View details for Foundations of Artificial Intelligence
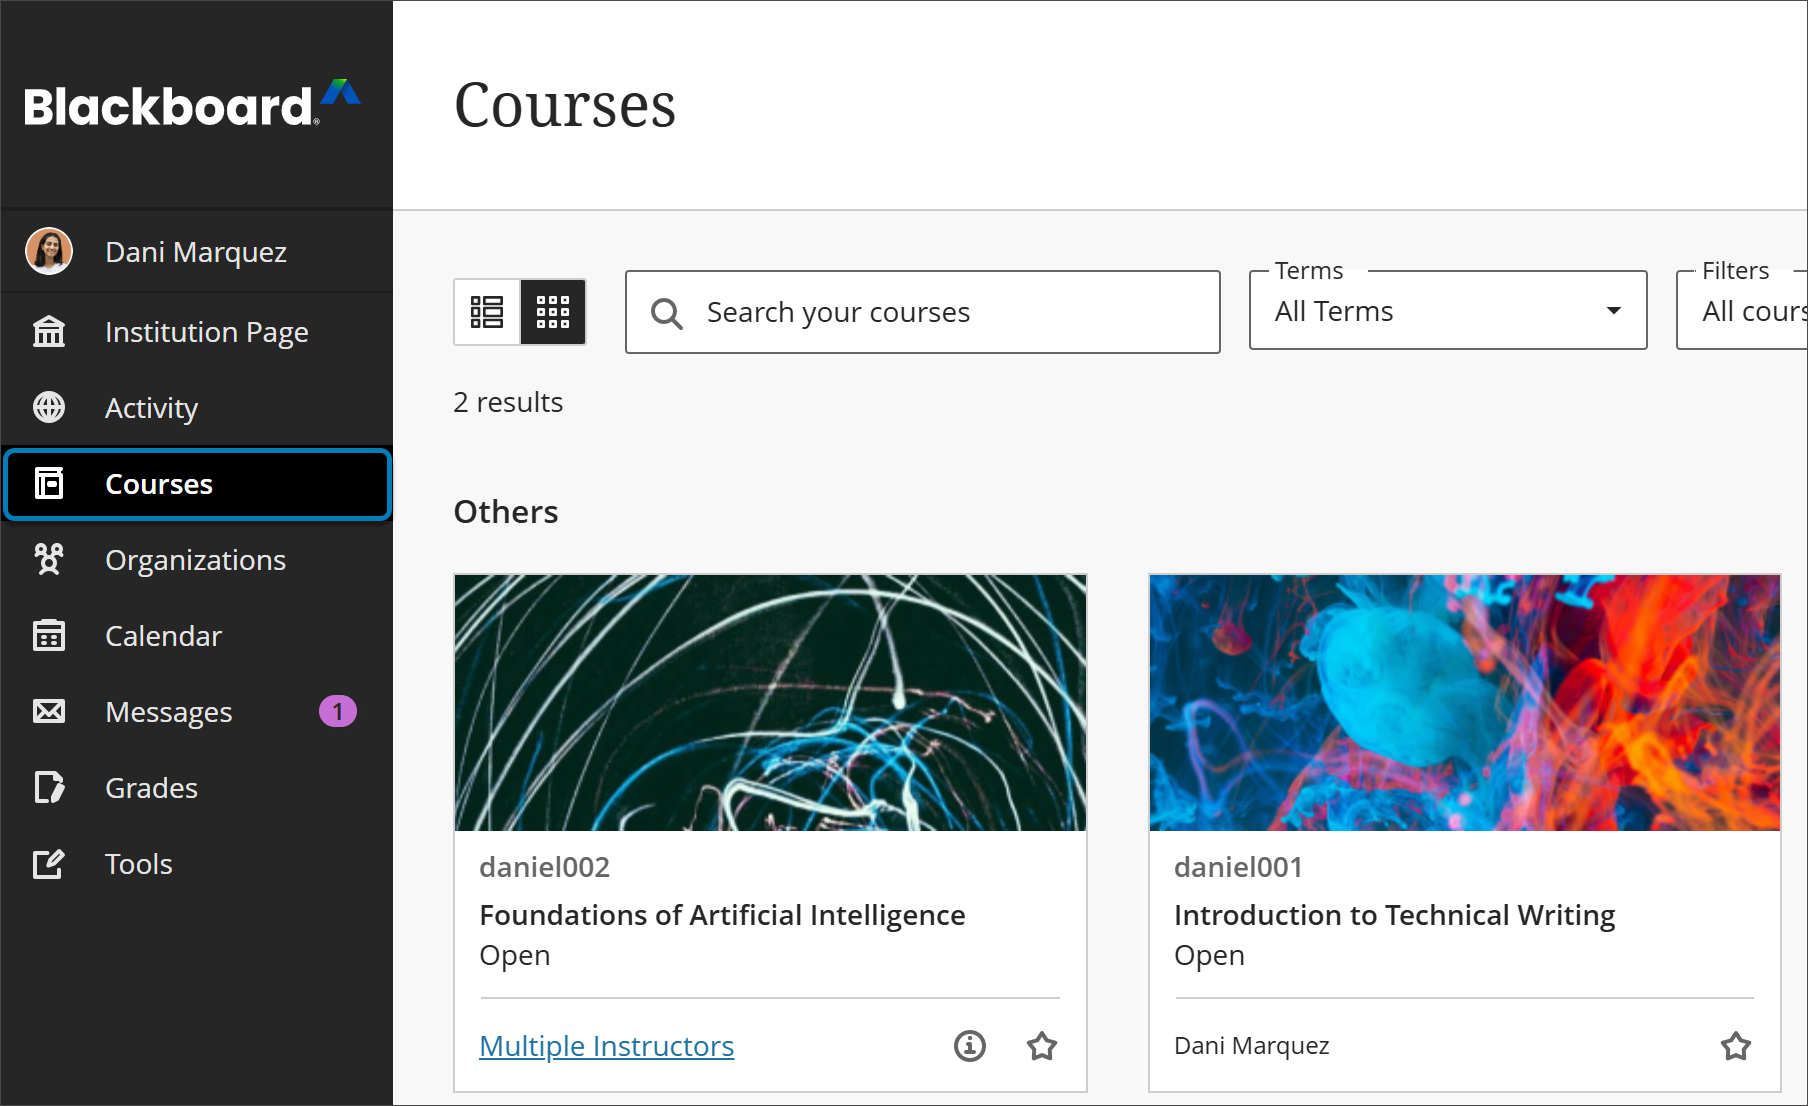1808x1106 pixels. (x=968, y=1045)
